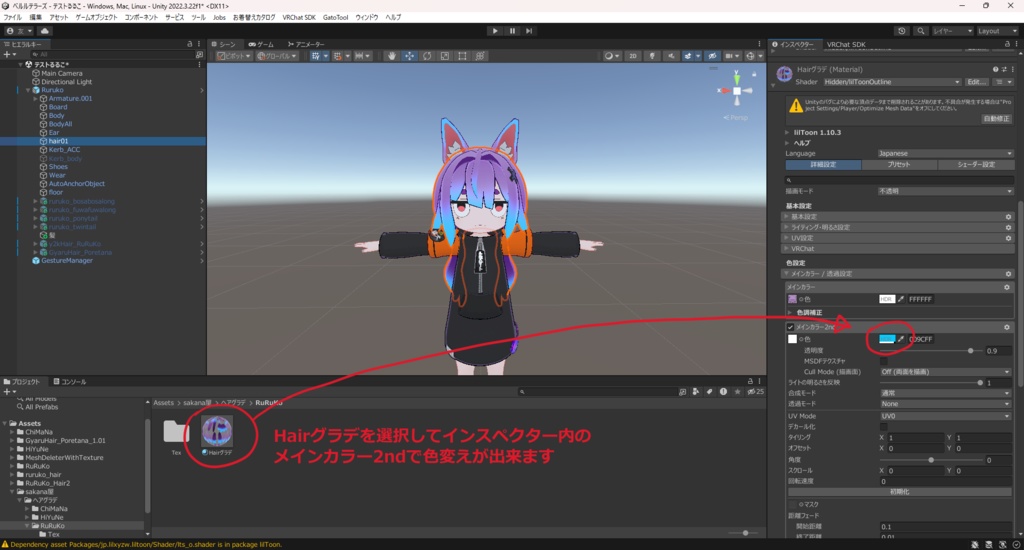
Task: Switch to the ゲーム tab
Action: point(261,44)
